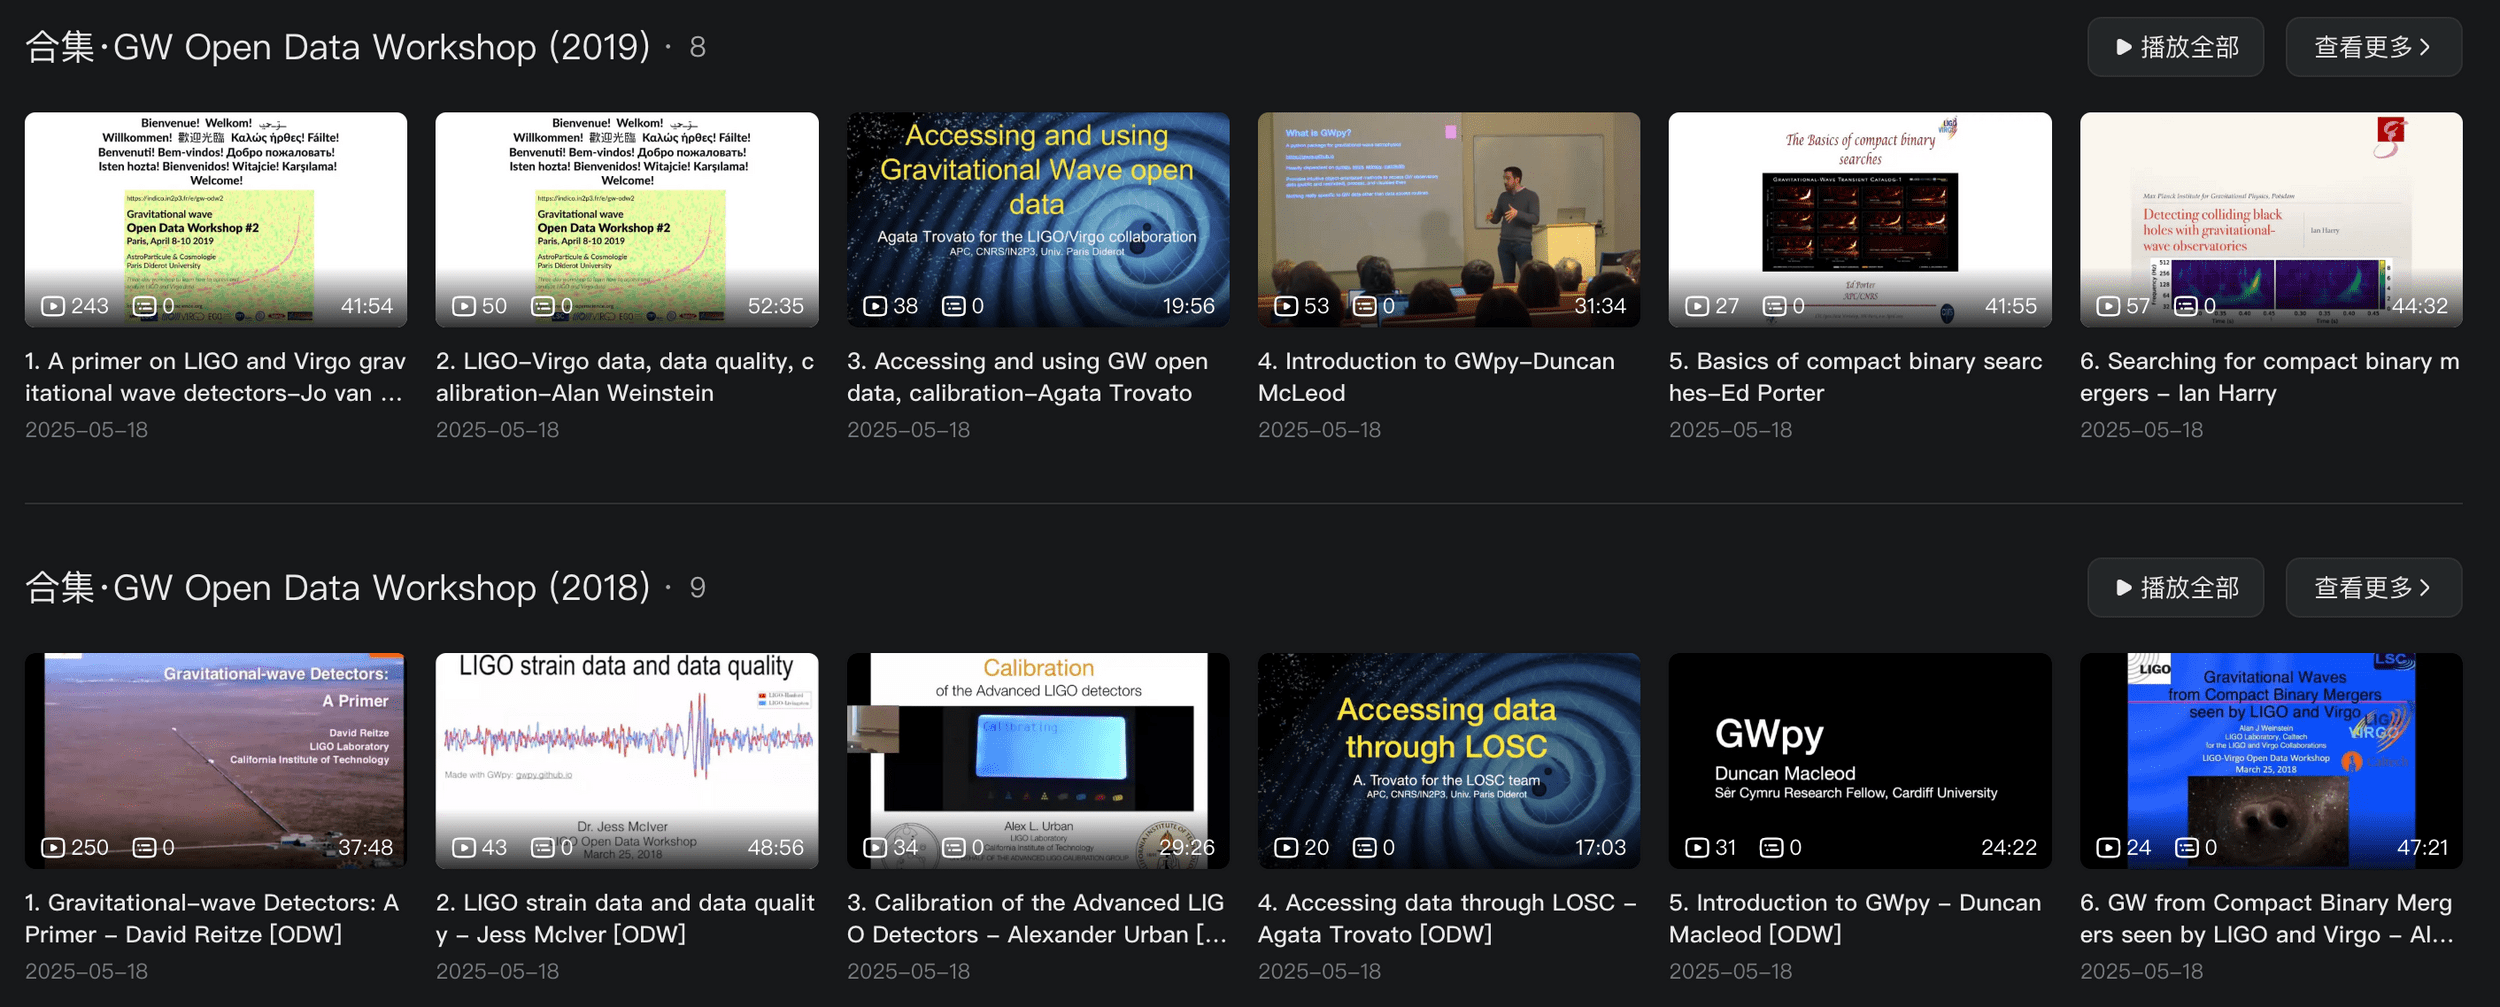Click play-count icon showing 27 views
The width and height of the screenshot is (2500, 1007).
pos(1697,306)
